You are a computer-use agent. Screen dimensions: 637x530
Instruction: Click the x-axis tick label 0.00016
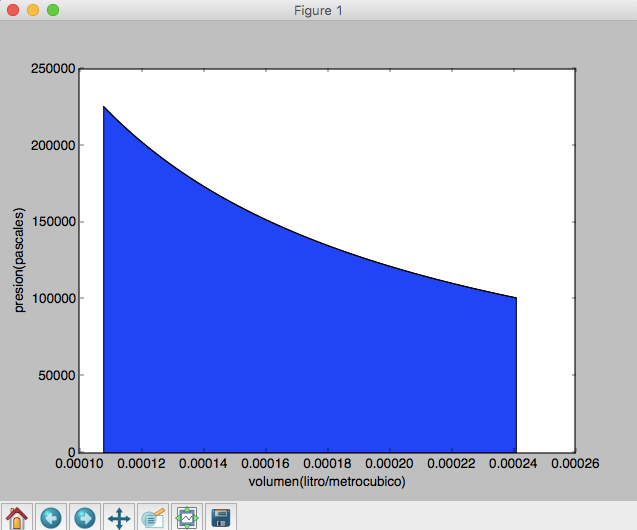point(265,463)
